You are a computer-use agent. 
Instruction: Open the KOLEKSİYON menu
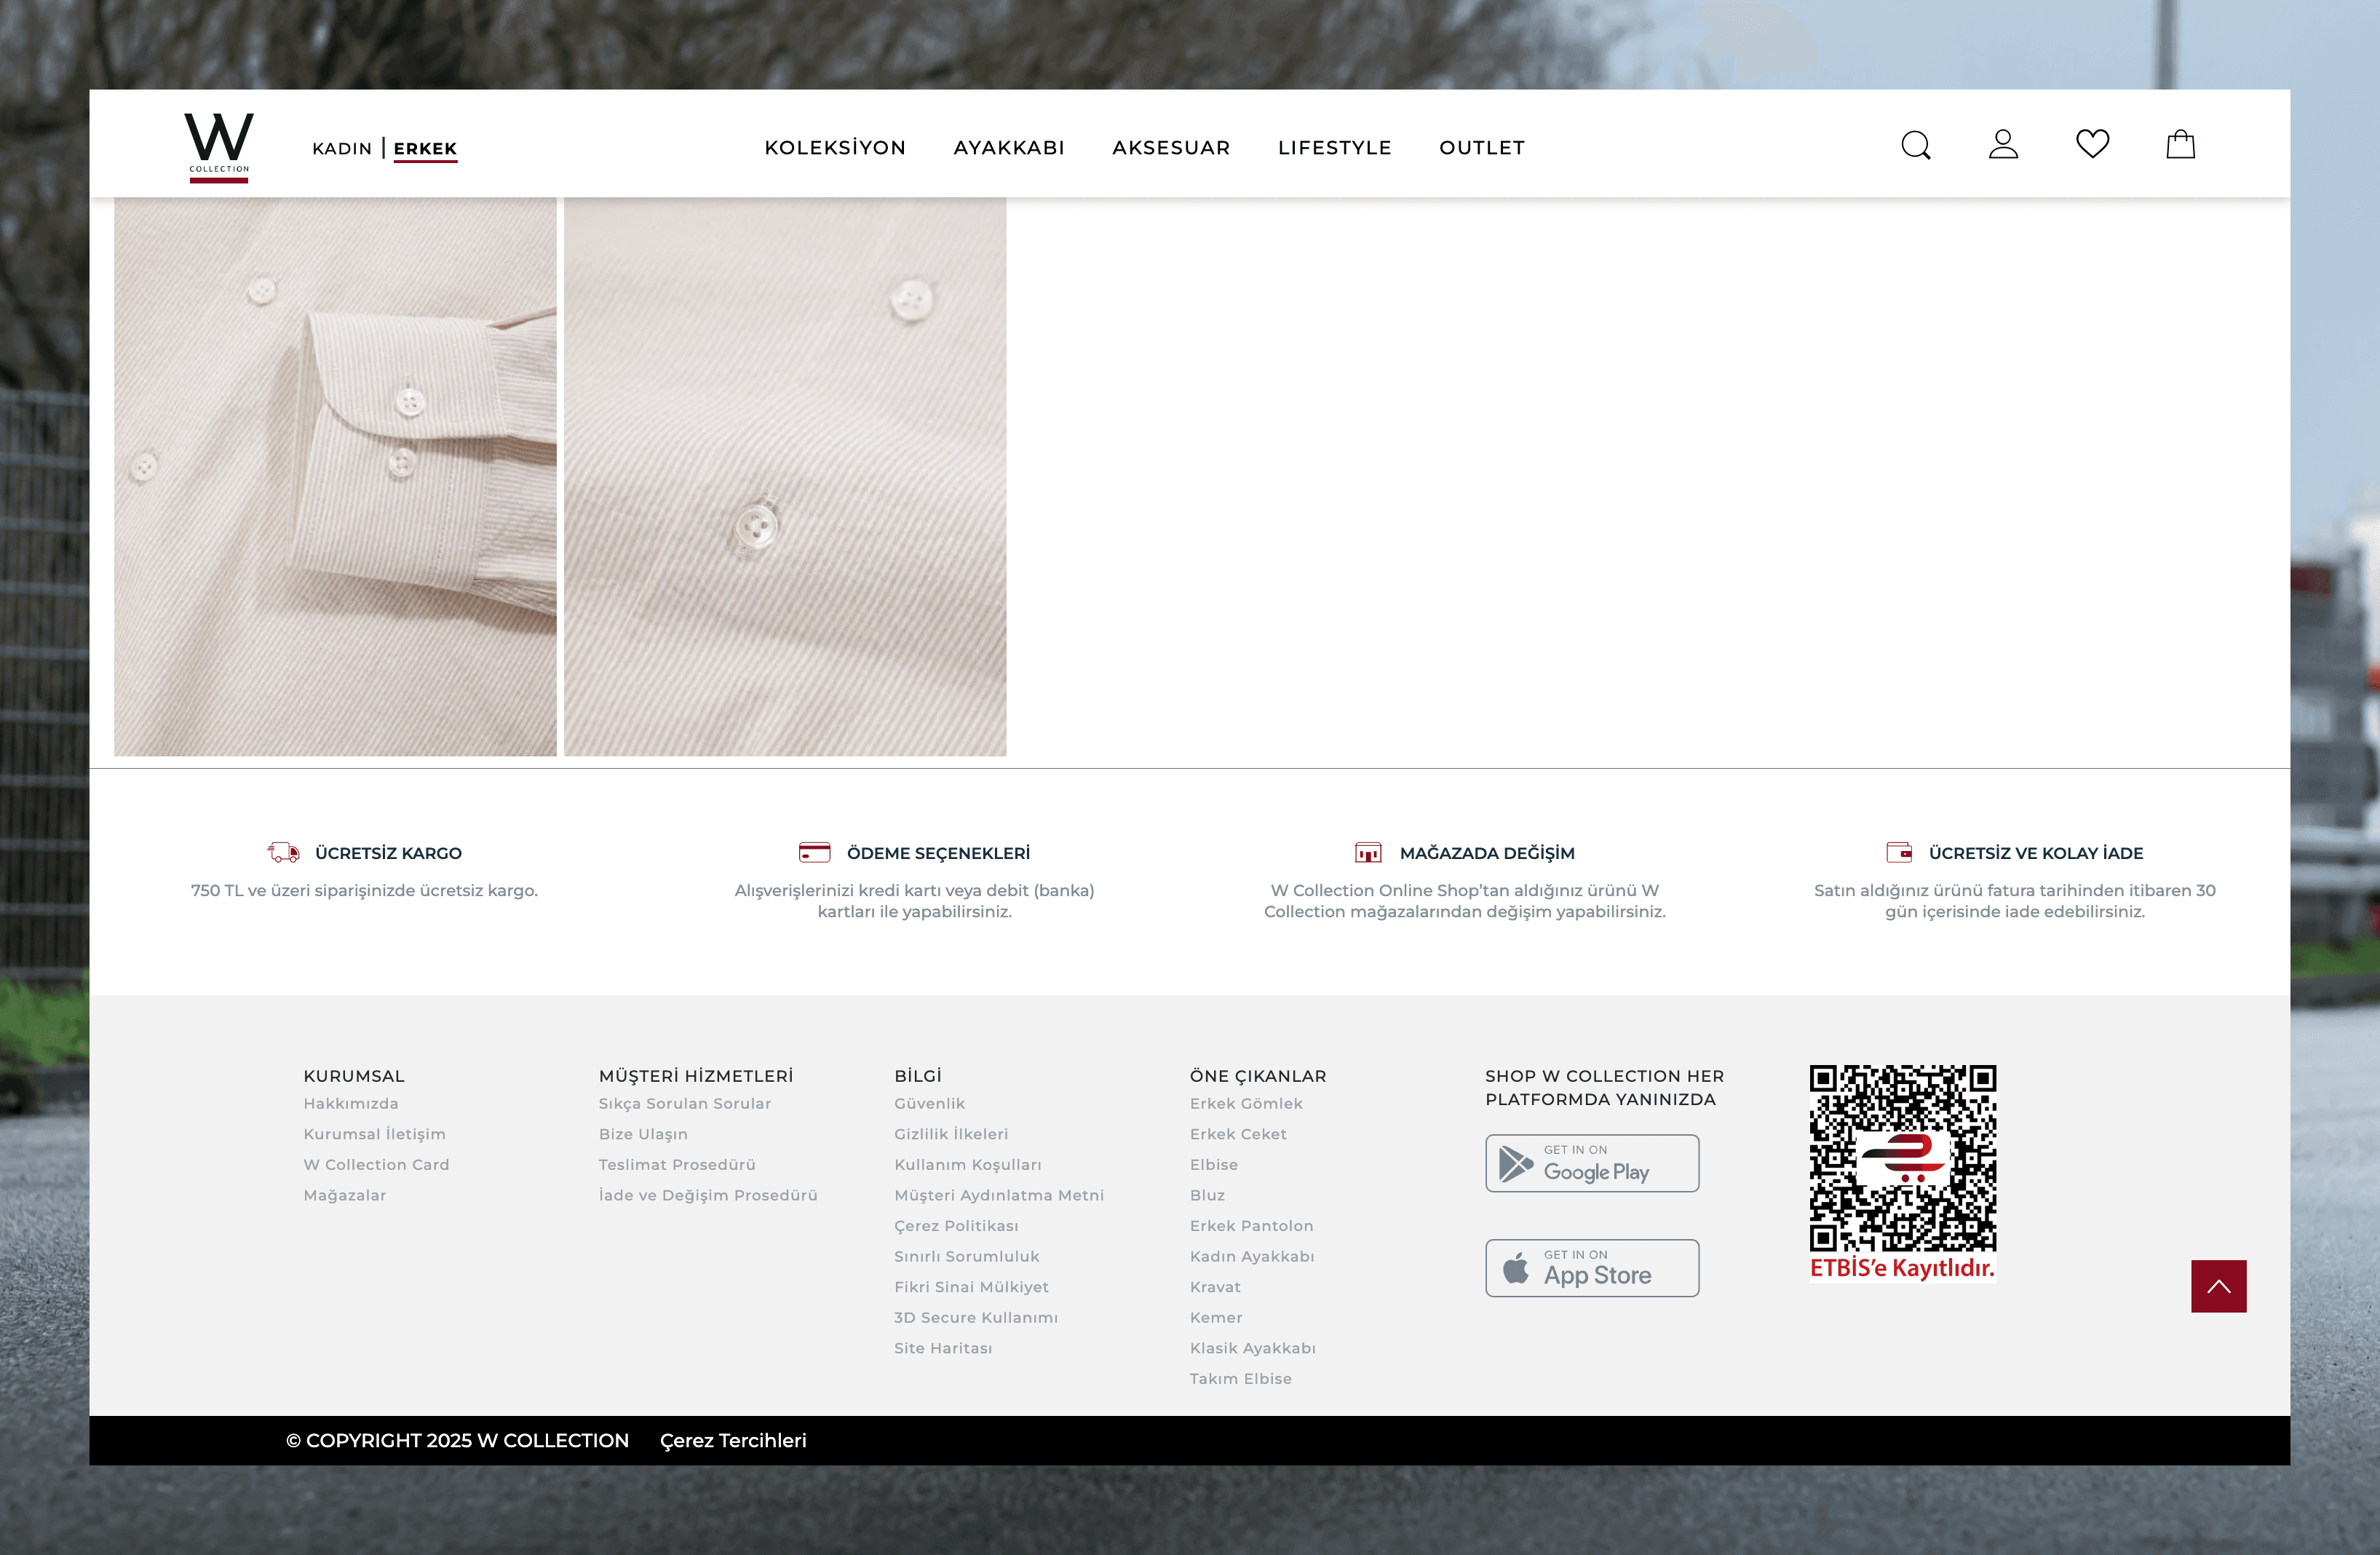835,148
